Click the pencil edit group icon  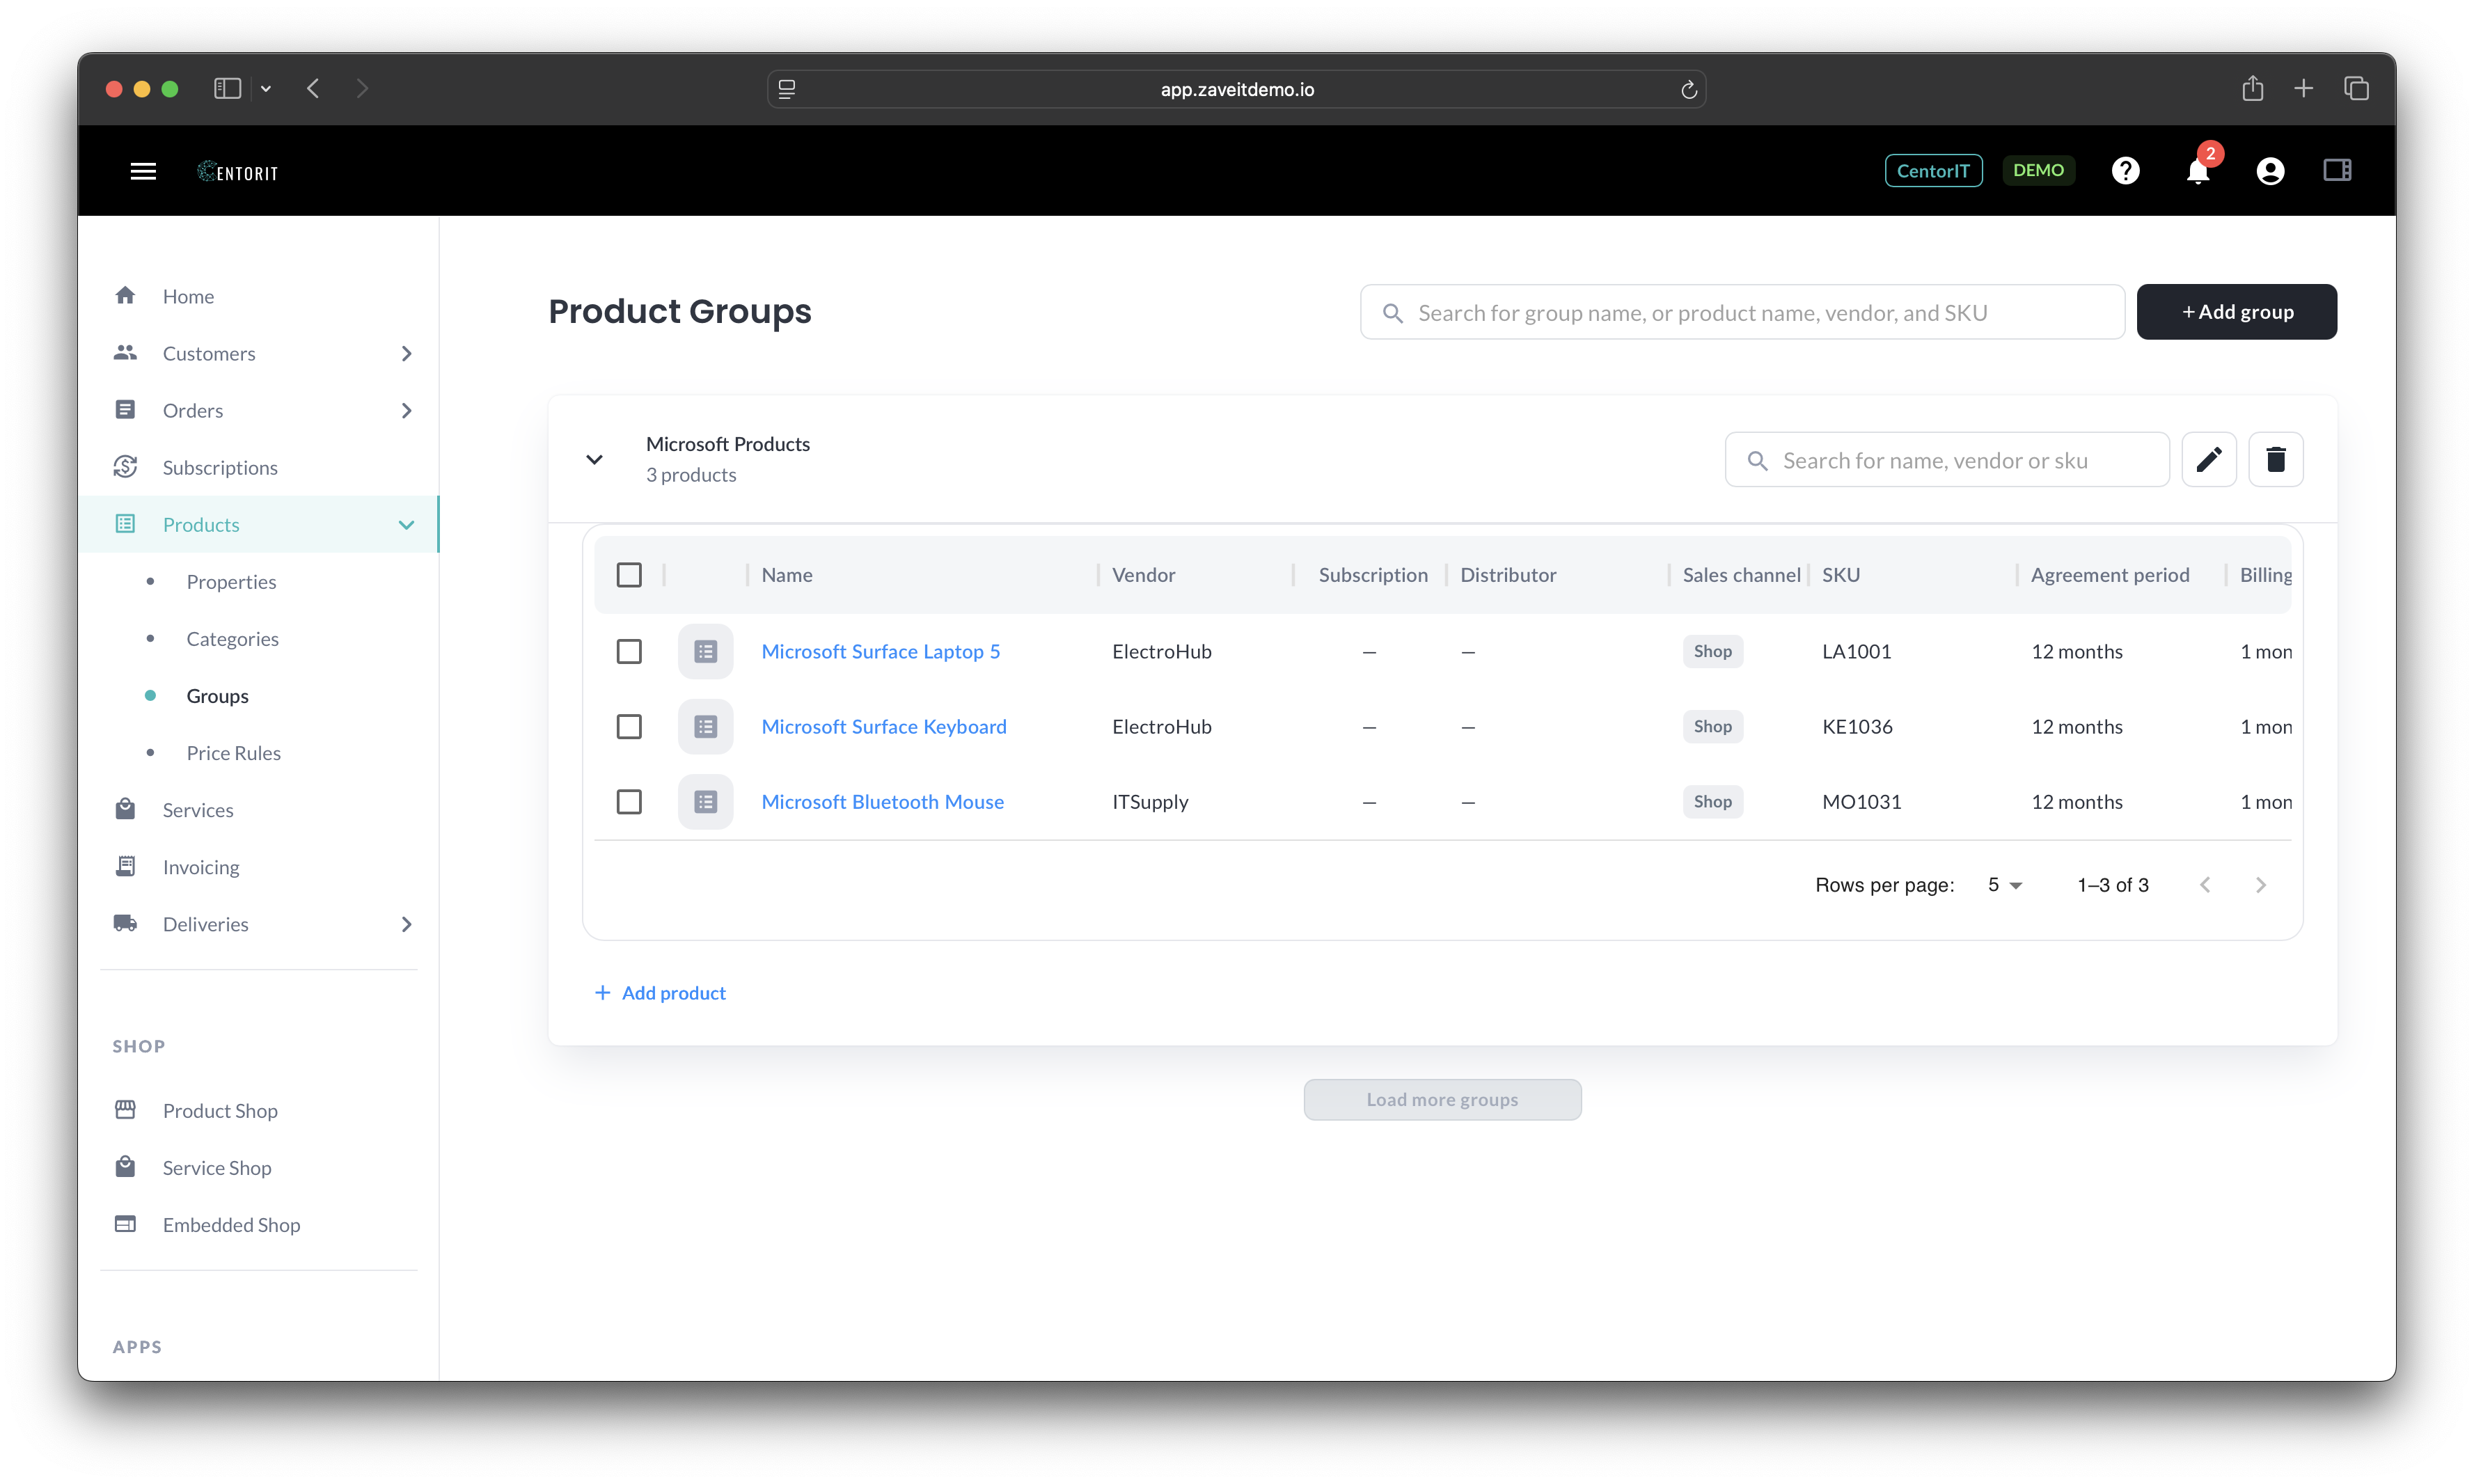(2208, 459)
